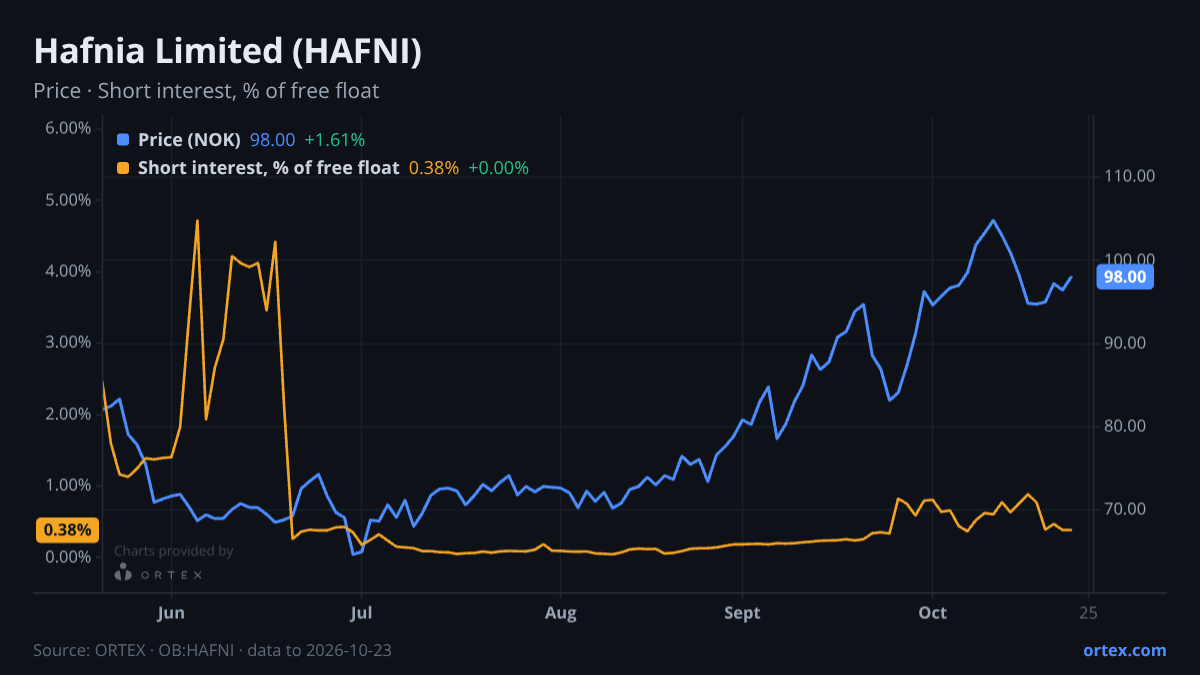Click the 4.00% left axis label
Image resolution: width=1200 pixels, height=675 pixels.
point(68,271)
